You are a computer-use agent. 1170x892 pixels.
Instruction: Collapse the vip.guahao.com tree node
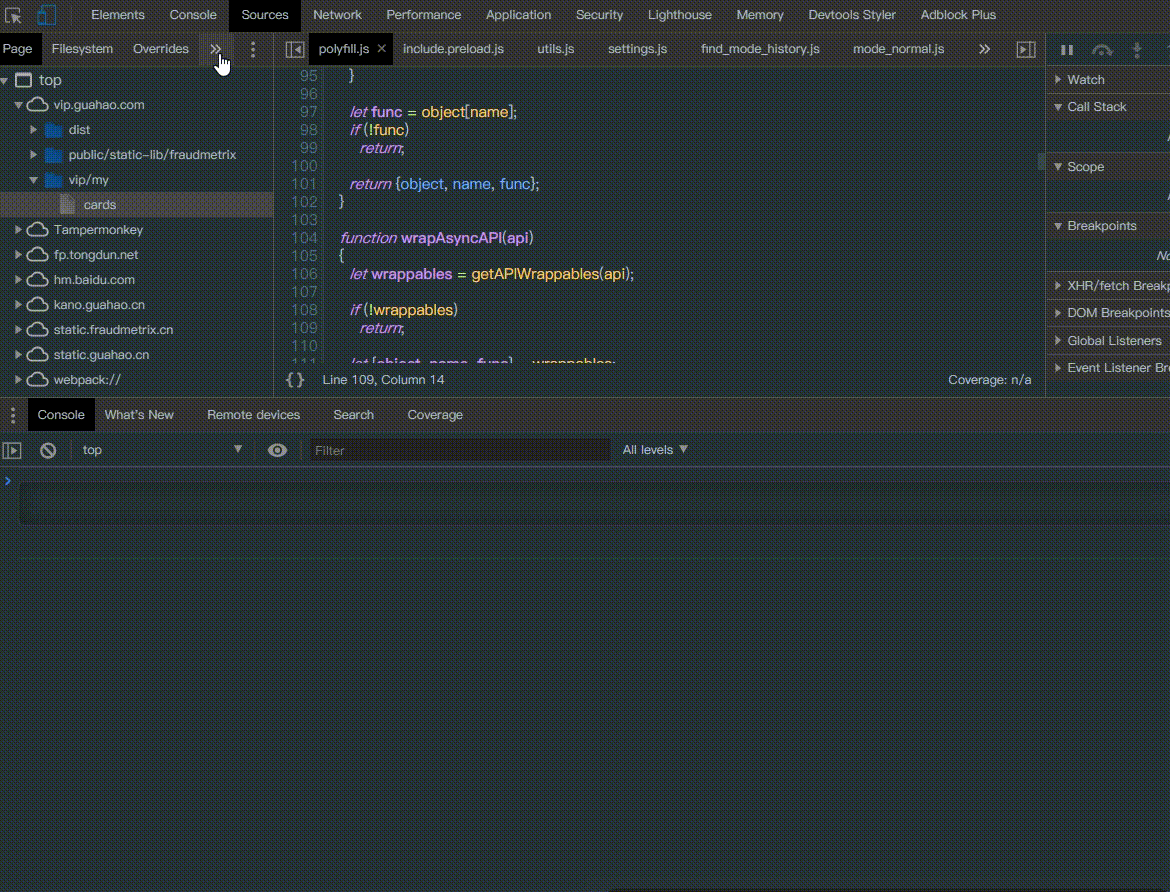(19, 105)
